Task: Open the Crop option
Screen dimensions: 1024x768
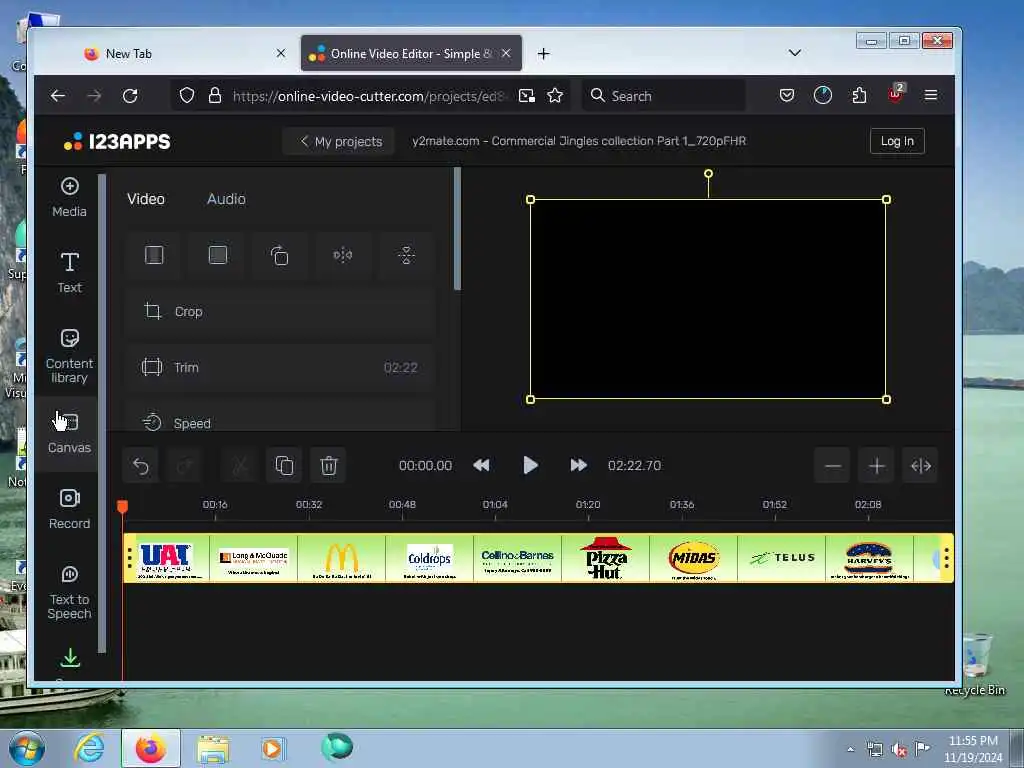Action: (280, 312)
